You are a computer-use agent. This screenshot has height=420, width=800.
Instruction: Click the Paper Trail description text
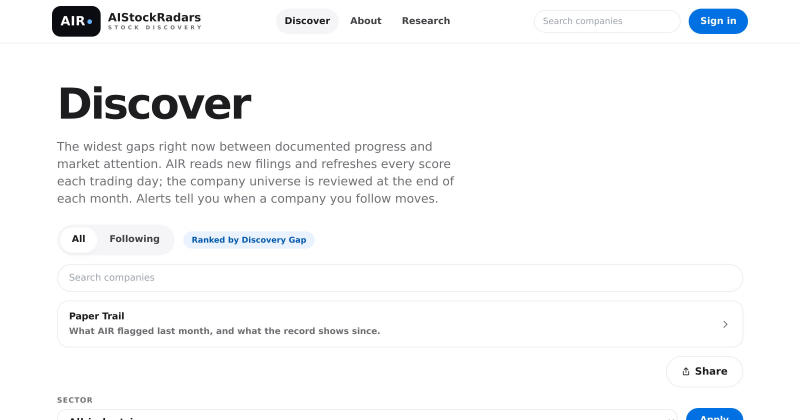pyautogui.click(x=224, y=331)
